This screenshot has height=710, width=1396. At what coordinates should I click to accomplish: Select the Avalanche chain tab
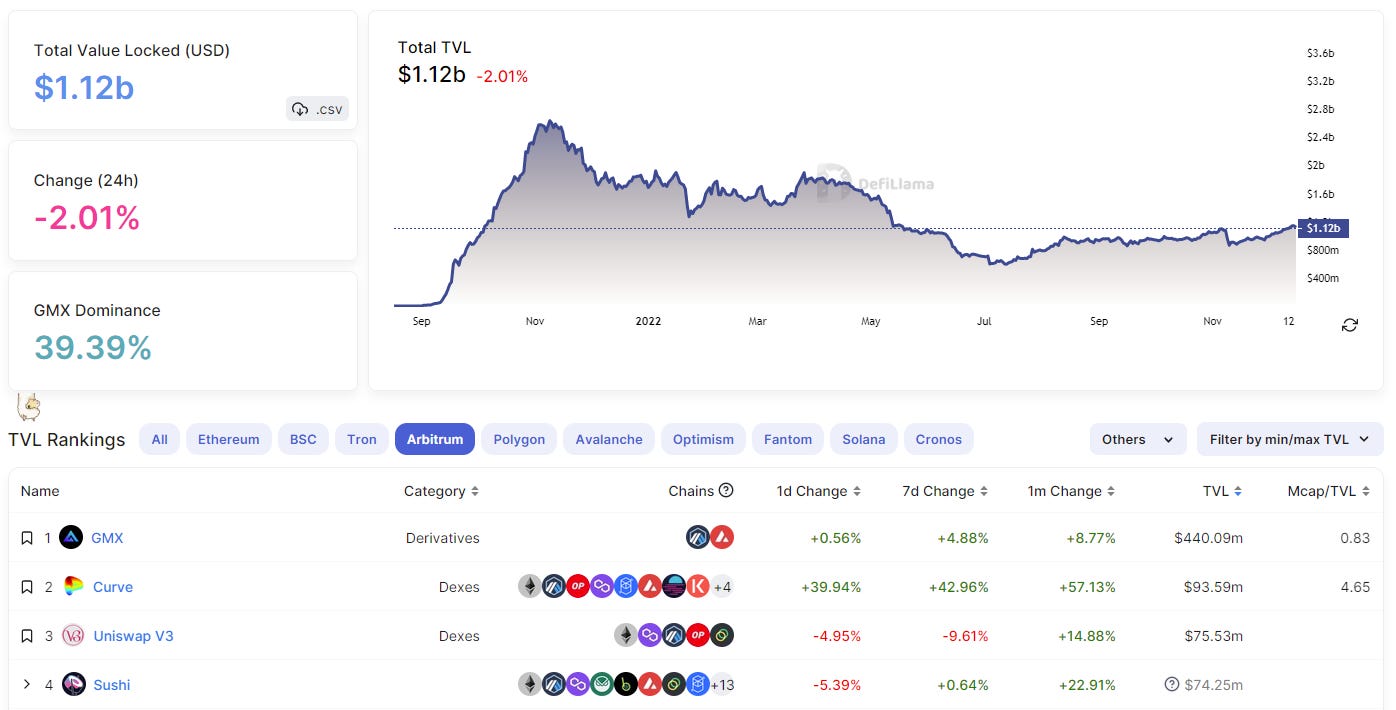click(609, 439)
